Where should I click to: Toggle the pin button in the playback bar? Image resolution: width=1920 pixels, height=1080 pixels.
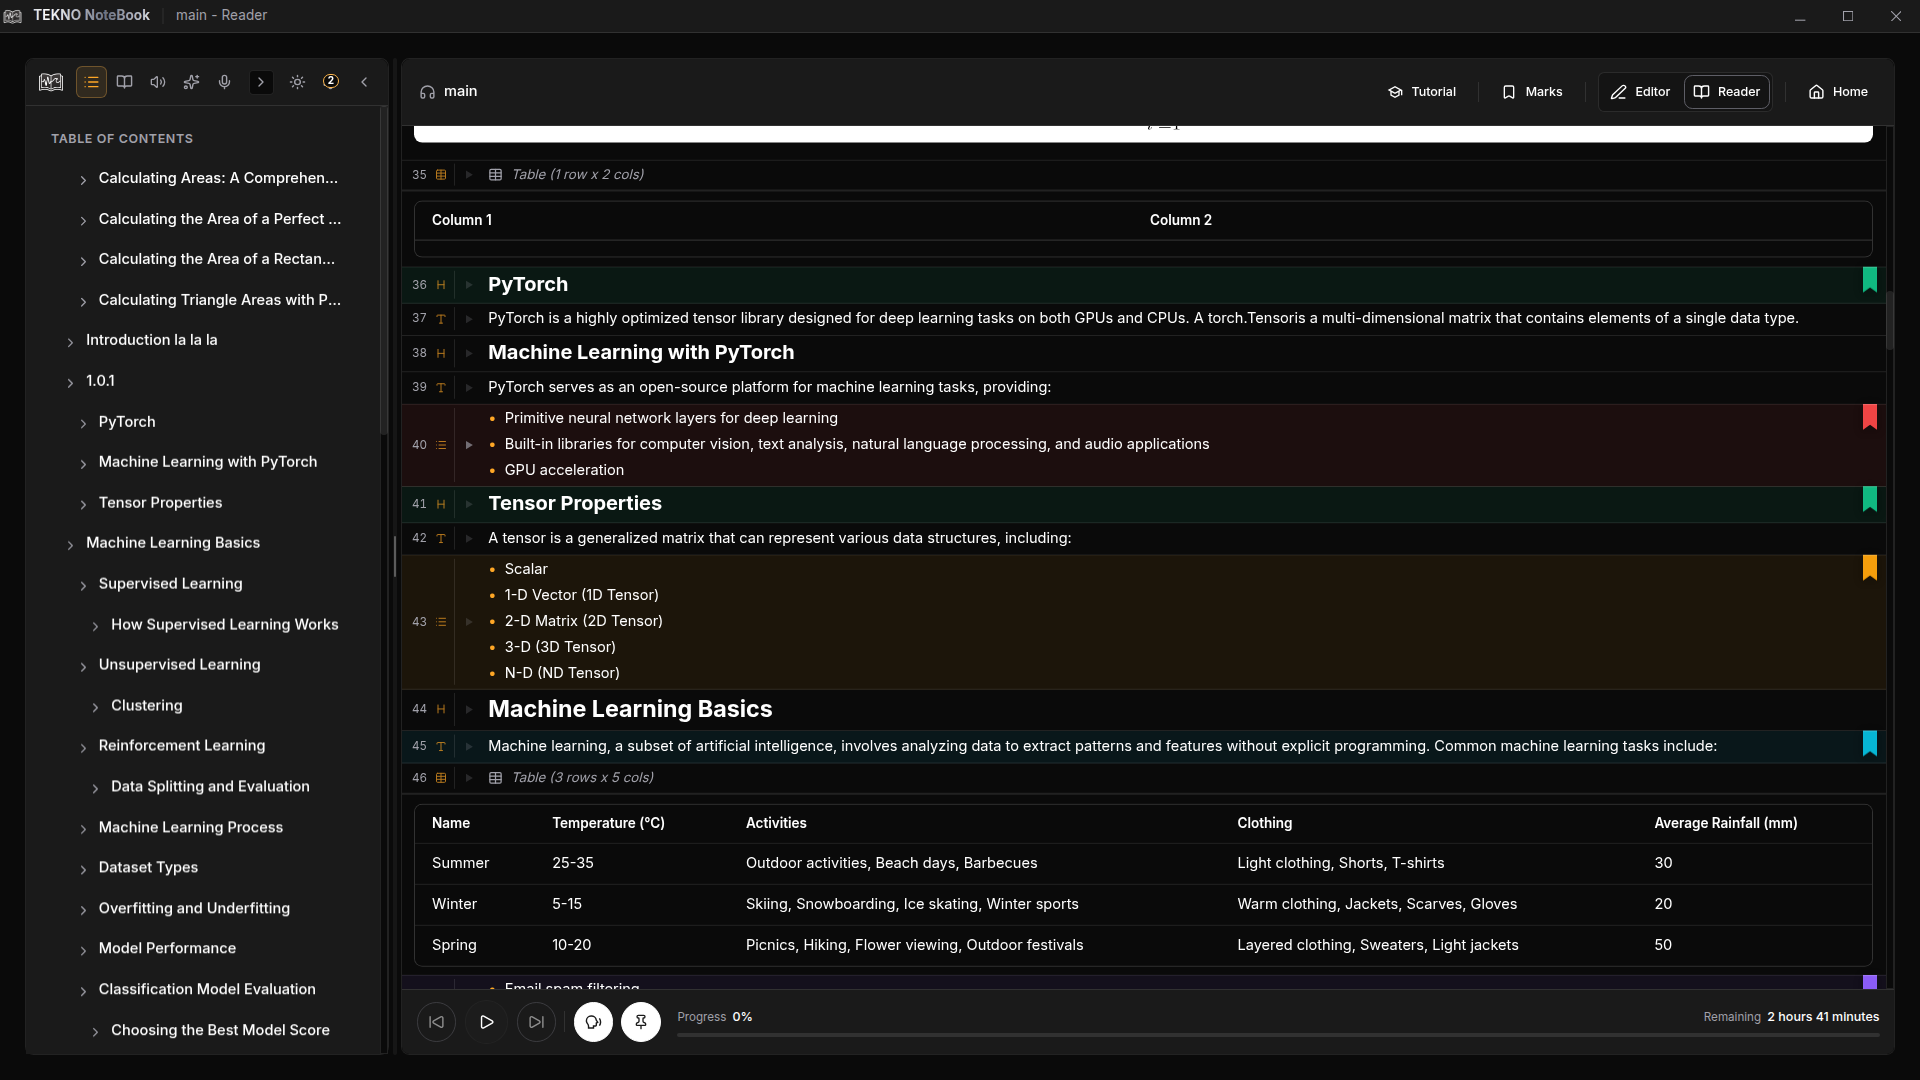point(641,1022)
